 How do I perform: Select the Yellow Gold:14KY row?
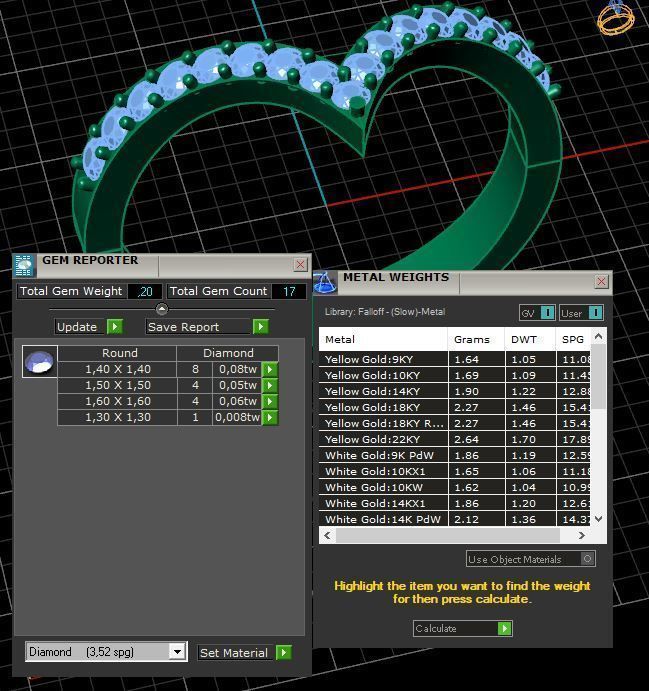(x=454, y=391)
